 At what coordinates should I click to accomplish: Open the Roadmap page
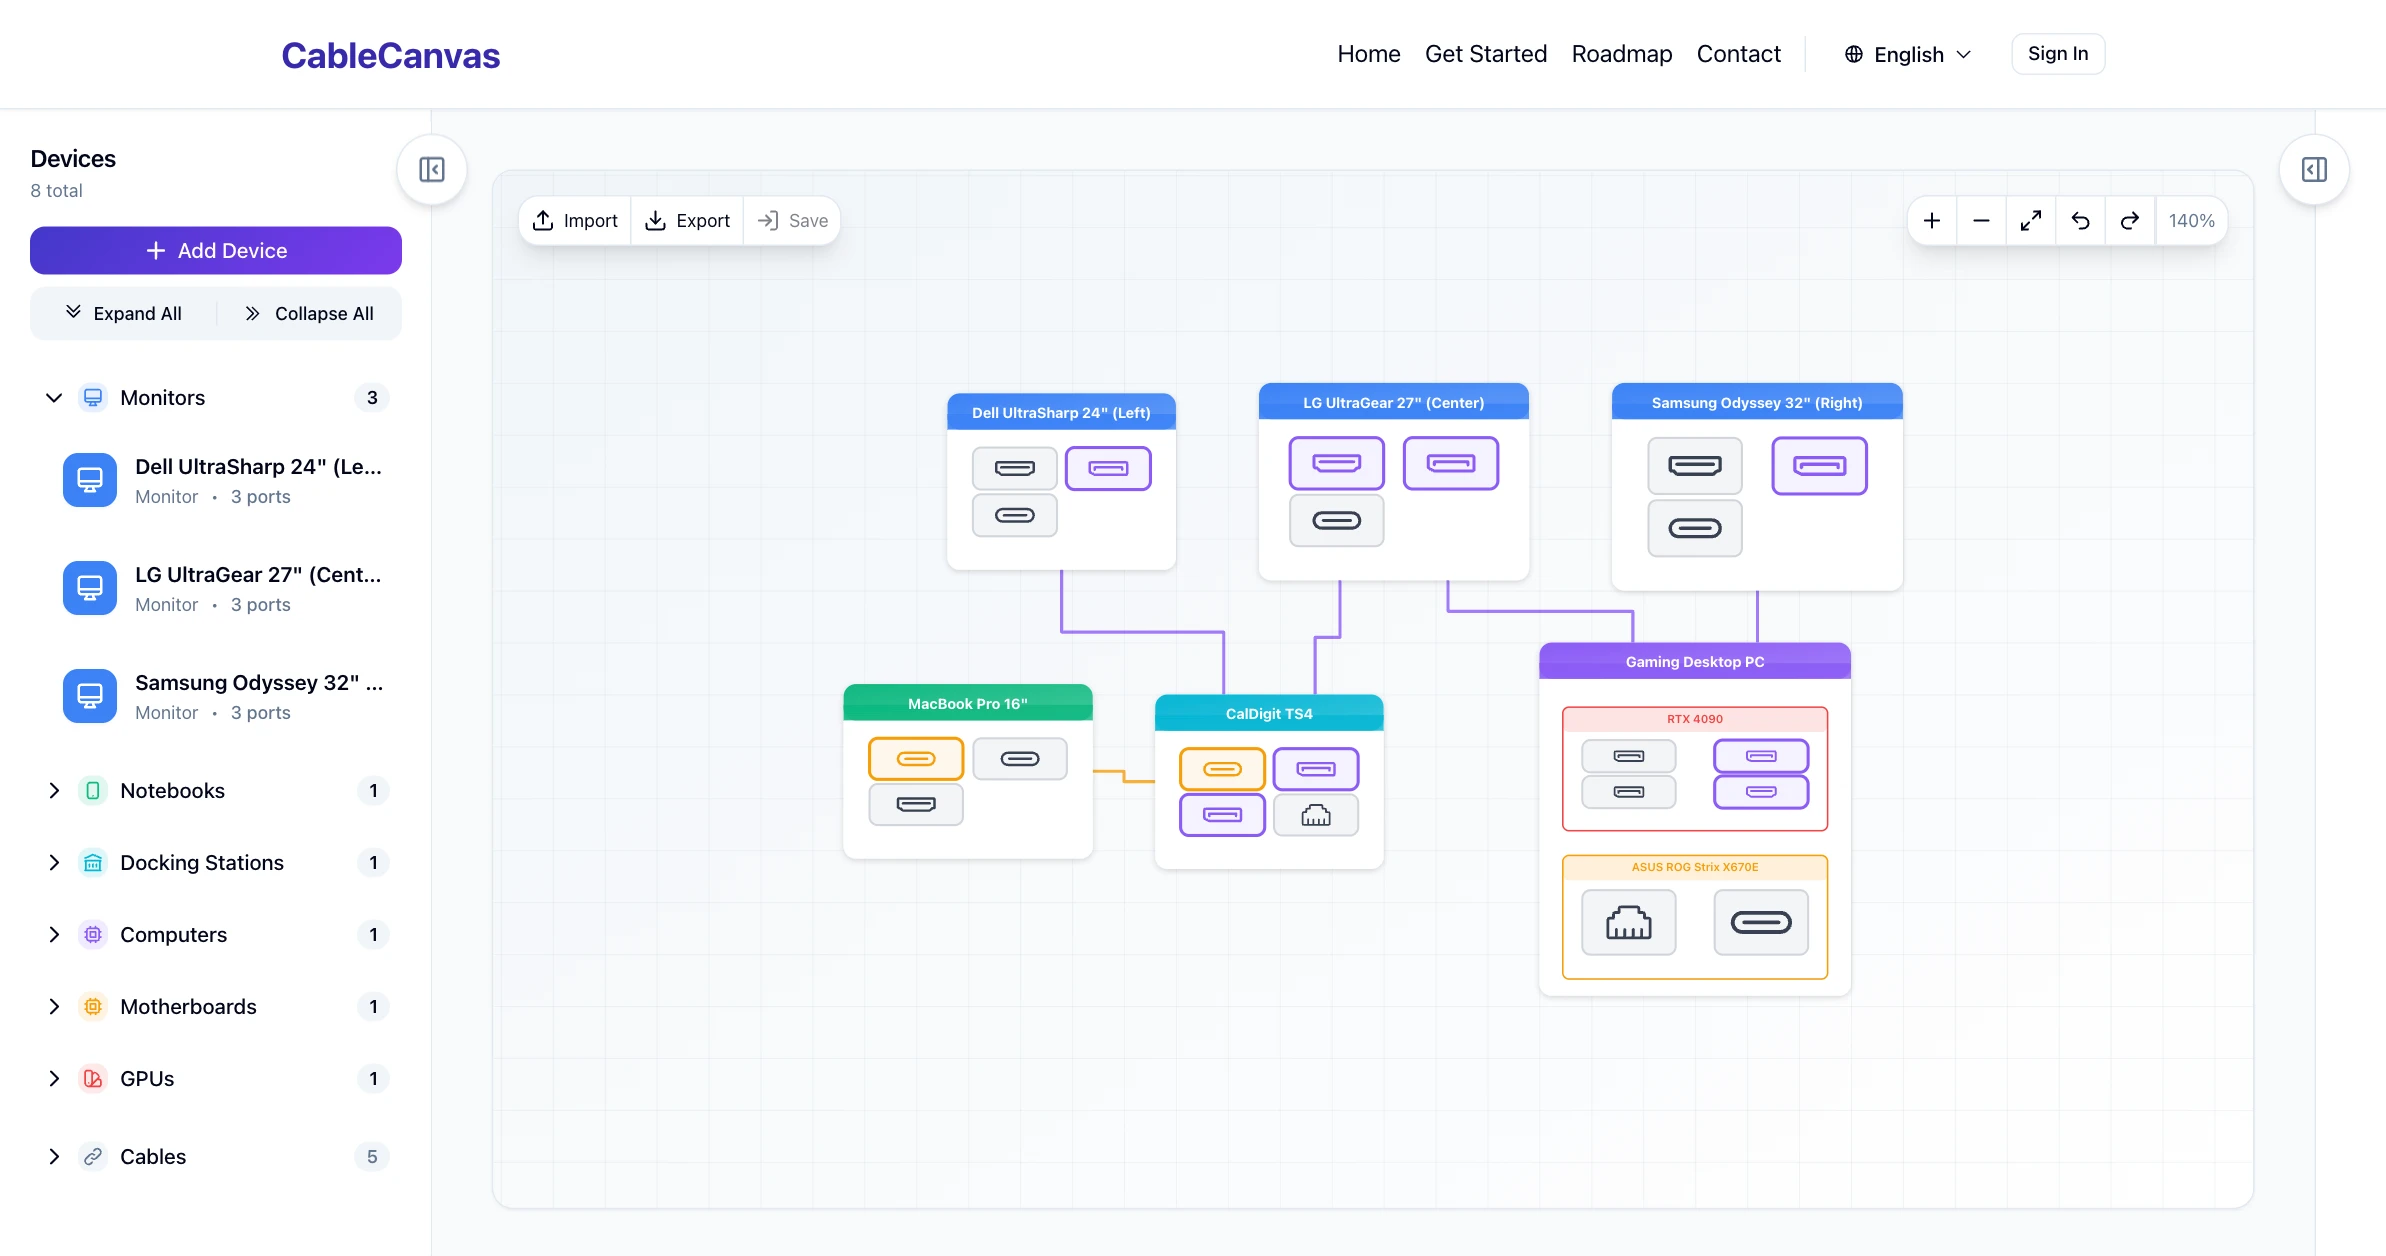pos(1622,54)
